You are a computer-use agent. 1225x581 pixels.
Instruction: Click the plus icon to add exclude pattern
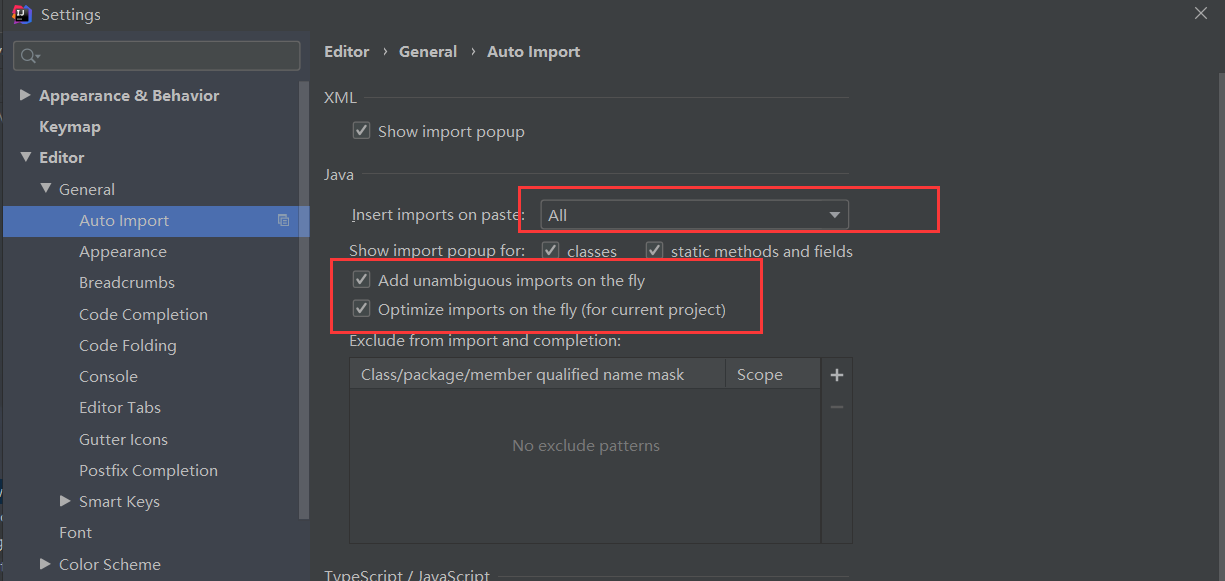click(837, 375)
